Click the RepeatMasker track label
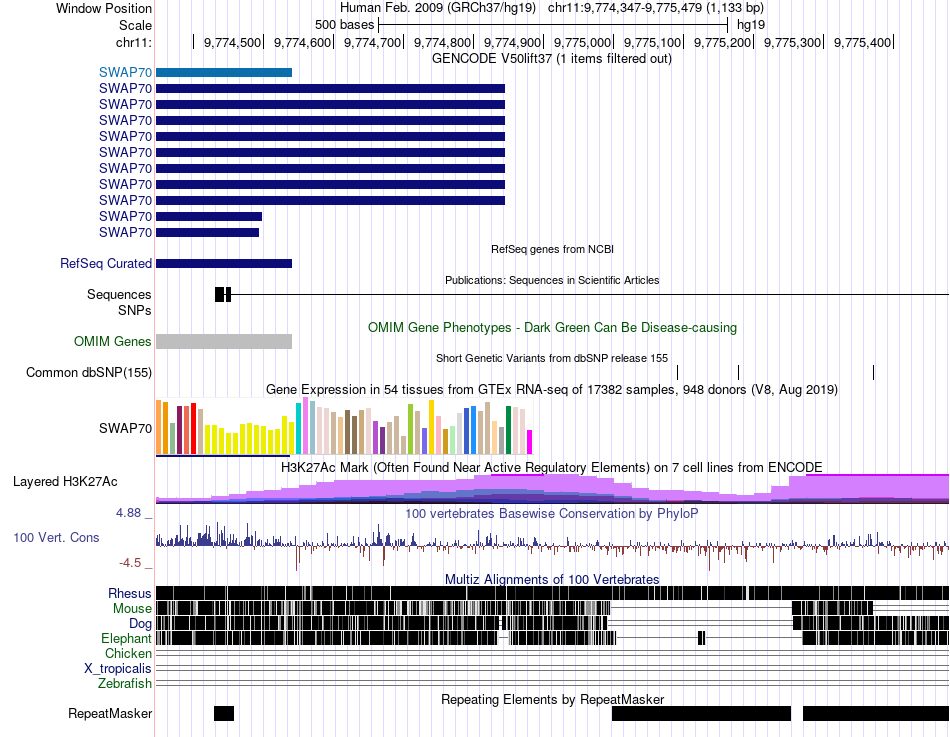This screenshot has width=950, height=737. (x=110, y=713)
